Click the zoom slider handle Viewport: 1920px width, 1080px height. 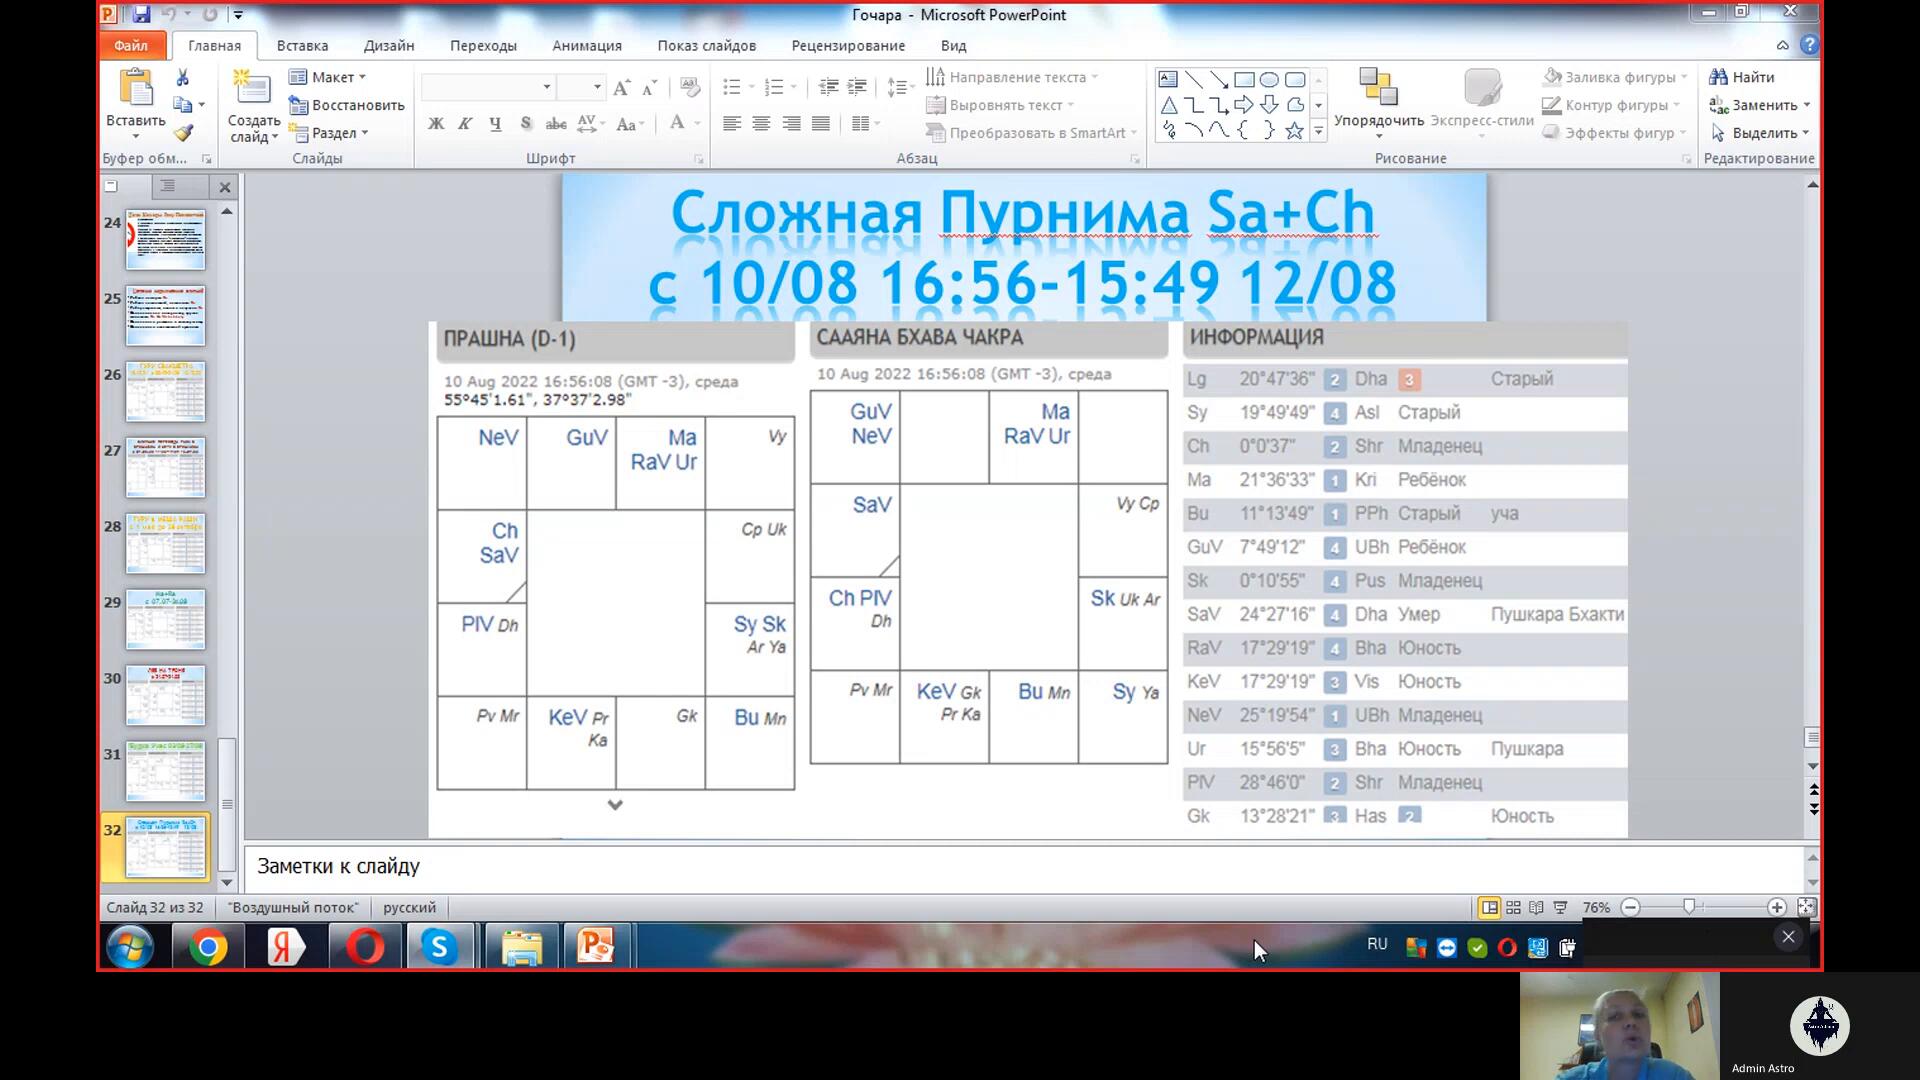click(1688, 907)
